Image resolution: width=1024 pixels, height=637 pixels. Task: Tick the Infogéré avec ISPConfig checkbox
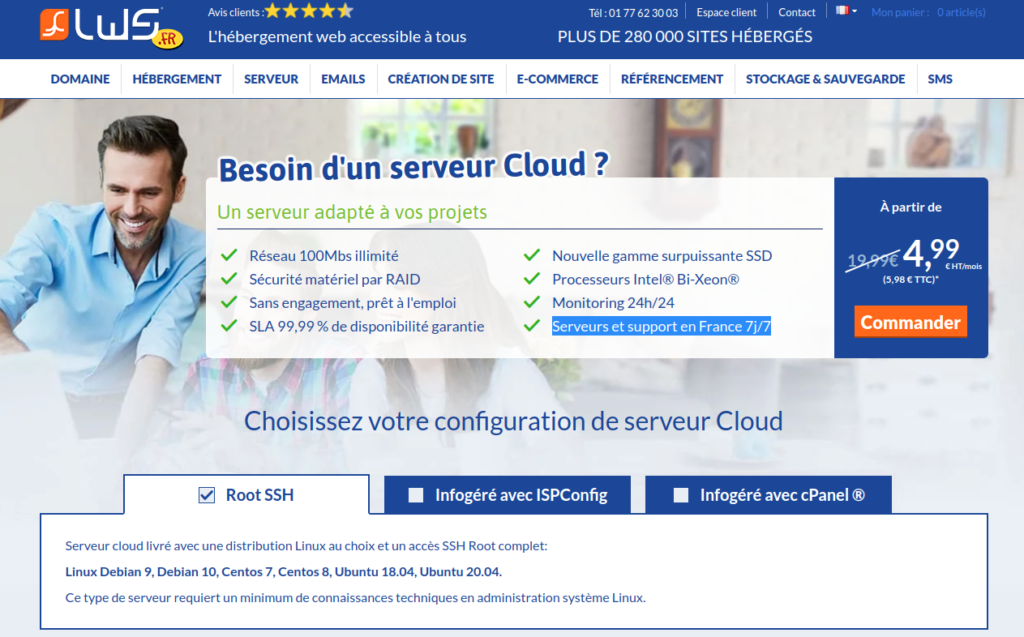point(416,495)
